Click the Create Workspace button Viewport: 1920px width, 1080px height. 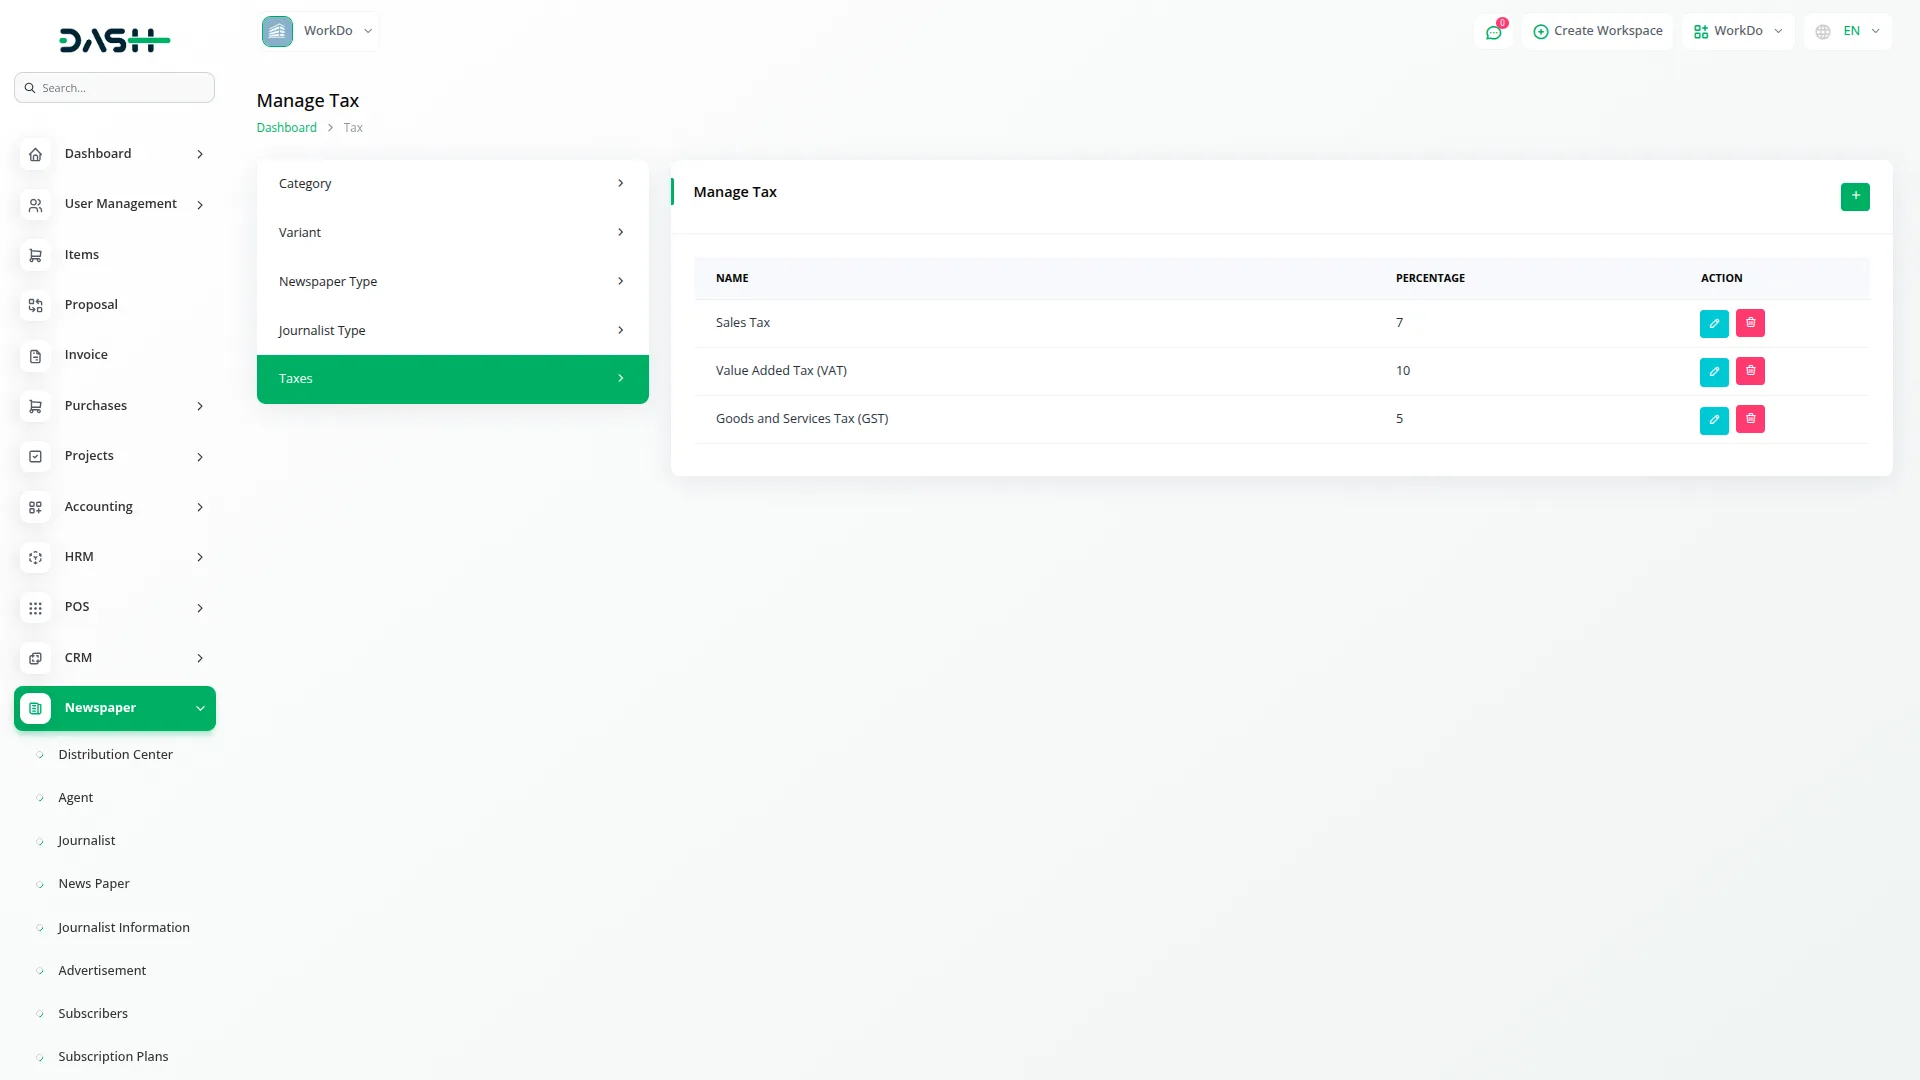click(1597, 31)
